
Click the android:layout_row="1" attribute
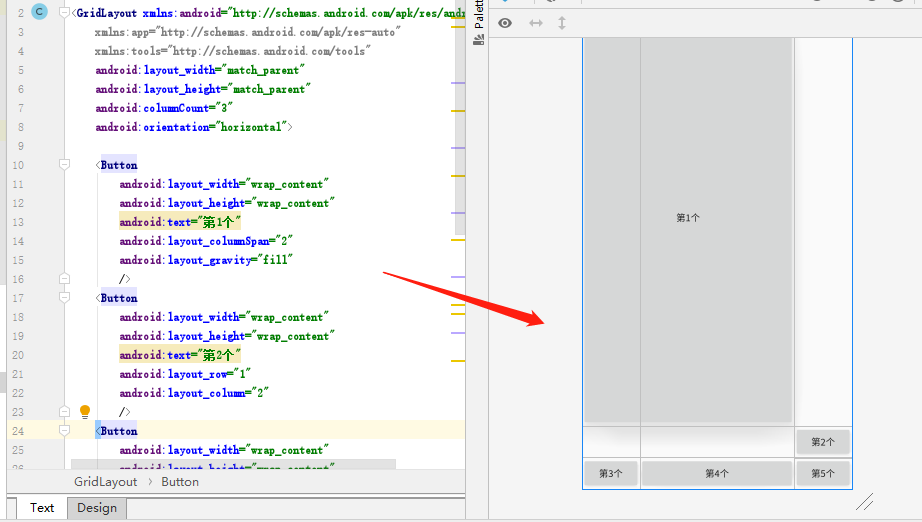point(185,374)
